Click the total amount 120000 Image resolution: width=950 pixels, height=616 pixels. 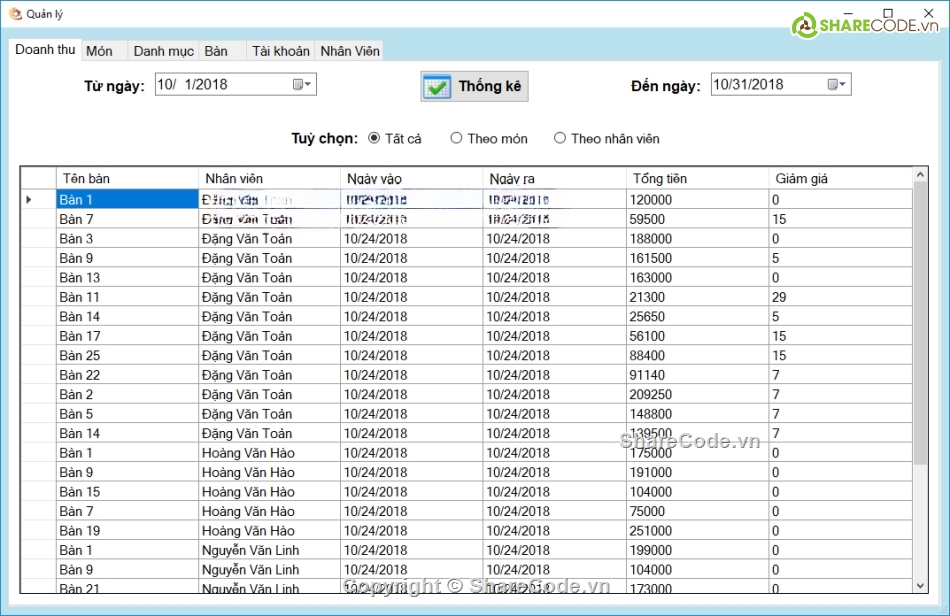[697, 199]
